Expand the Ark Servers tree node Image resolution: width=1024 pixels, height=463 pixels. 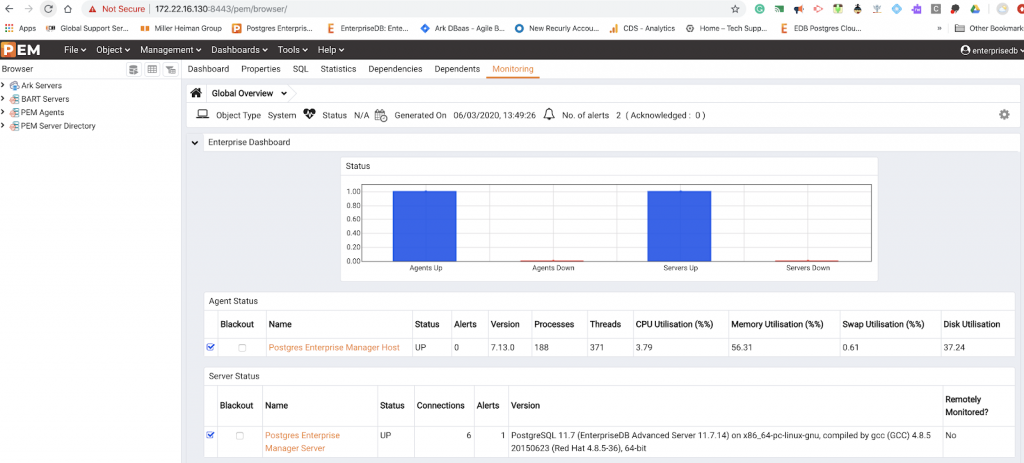pos(4,86)
